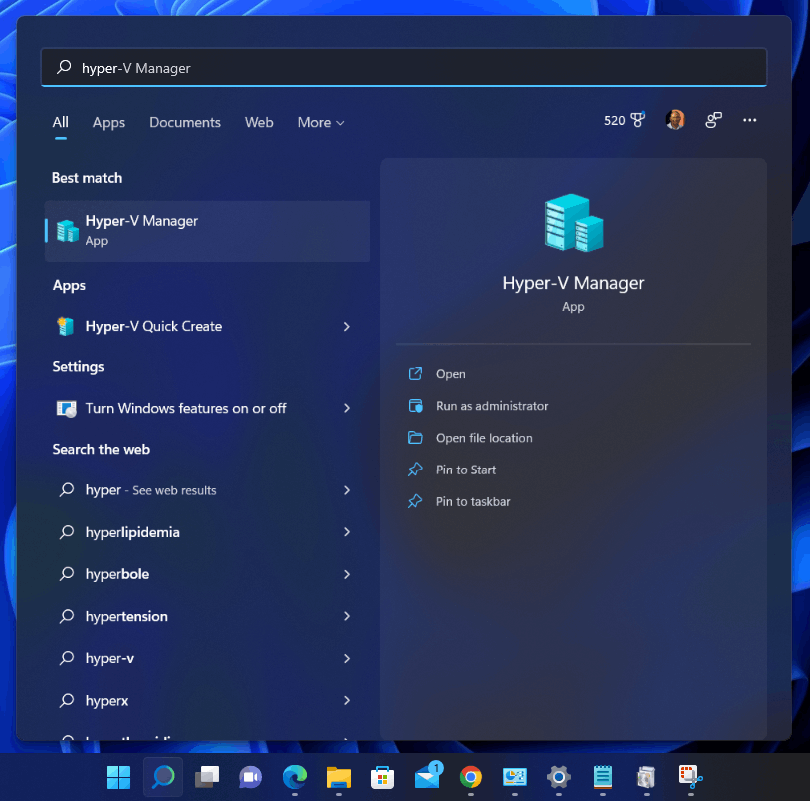This screenshot has width=810, height=801.
Task: Select the hyperlipidemia web suggestion
Action: coord(205,532)
